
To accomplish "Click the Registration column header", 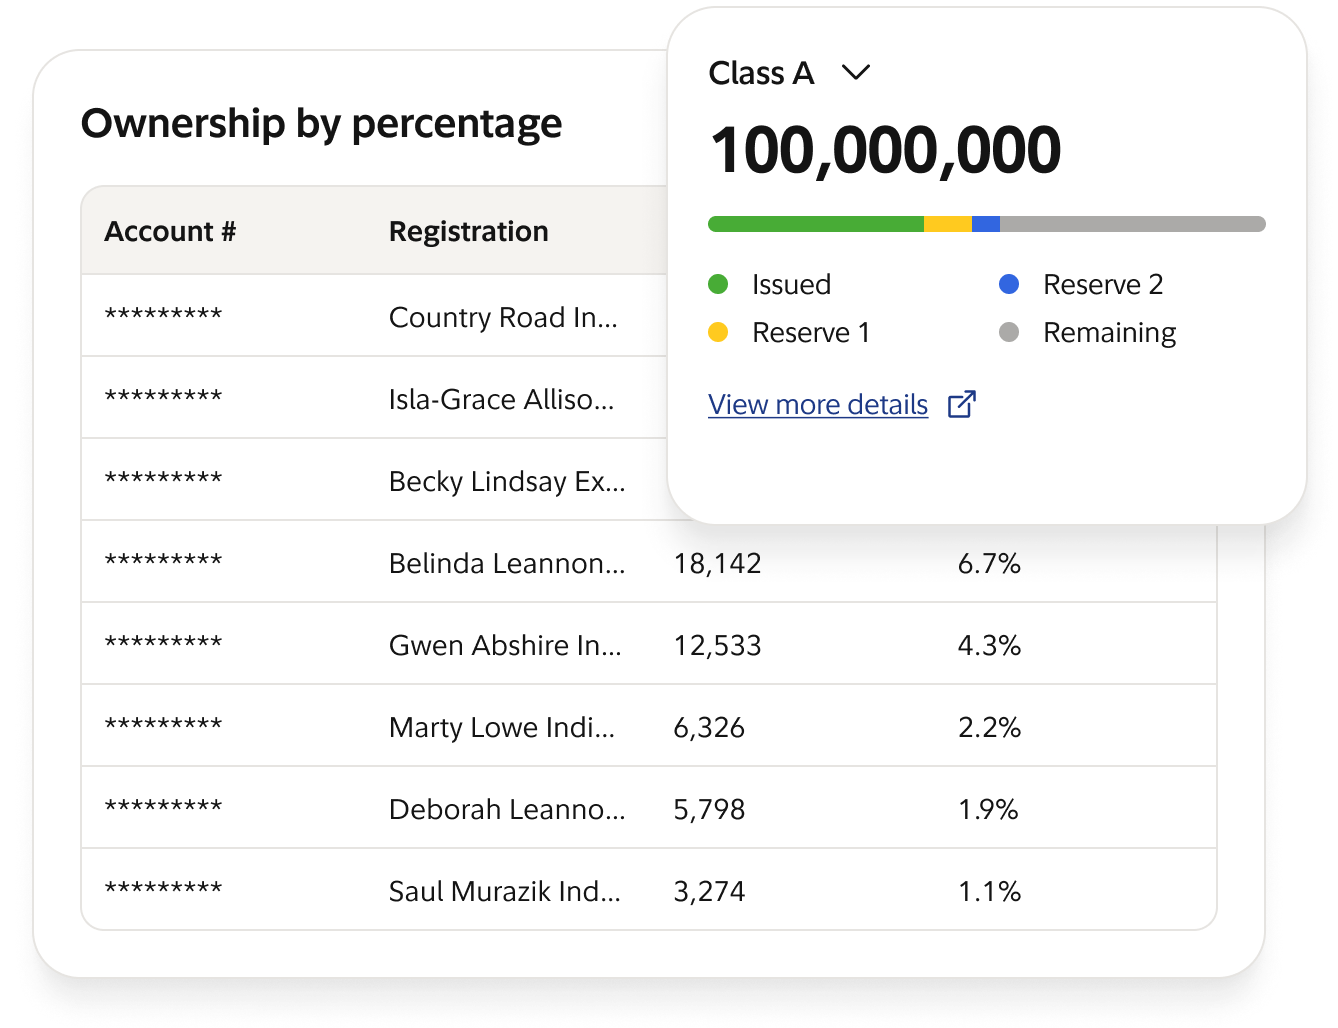I will click(x=468, y=231).
